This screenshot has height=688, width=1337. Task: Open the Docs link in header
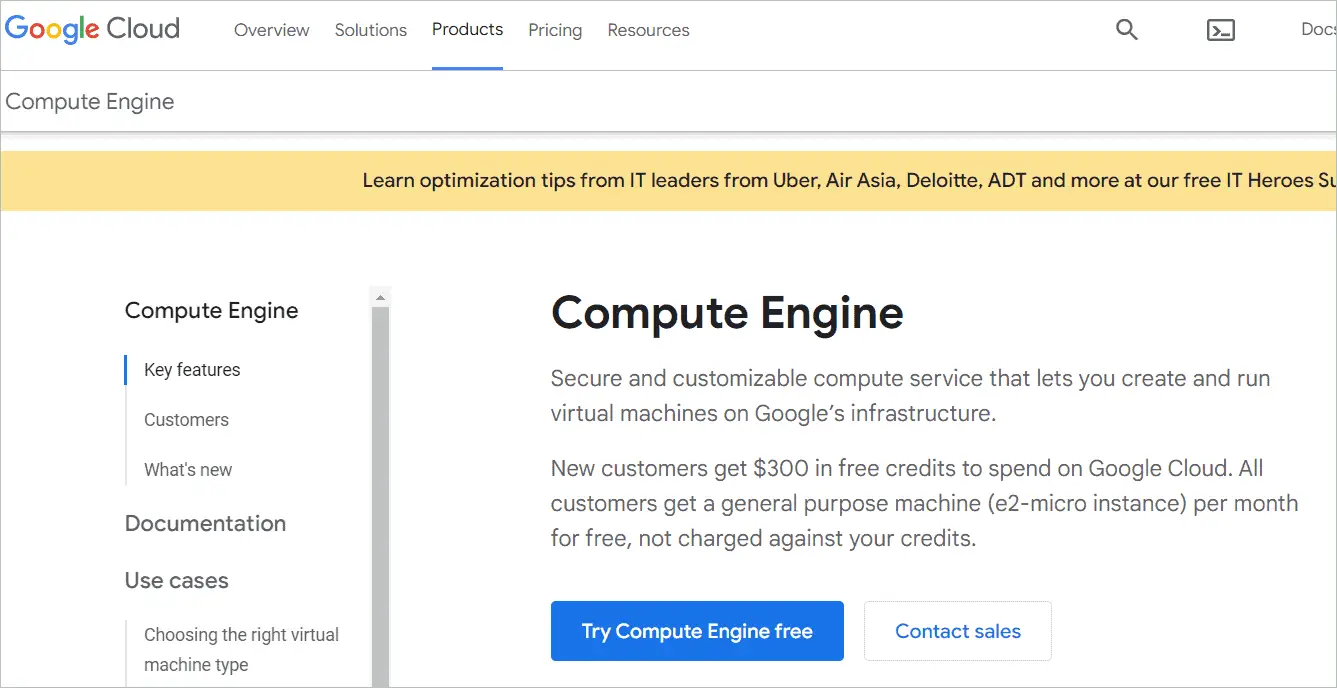(x=1318, y=30)
